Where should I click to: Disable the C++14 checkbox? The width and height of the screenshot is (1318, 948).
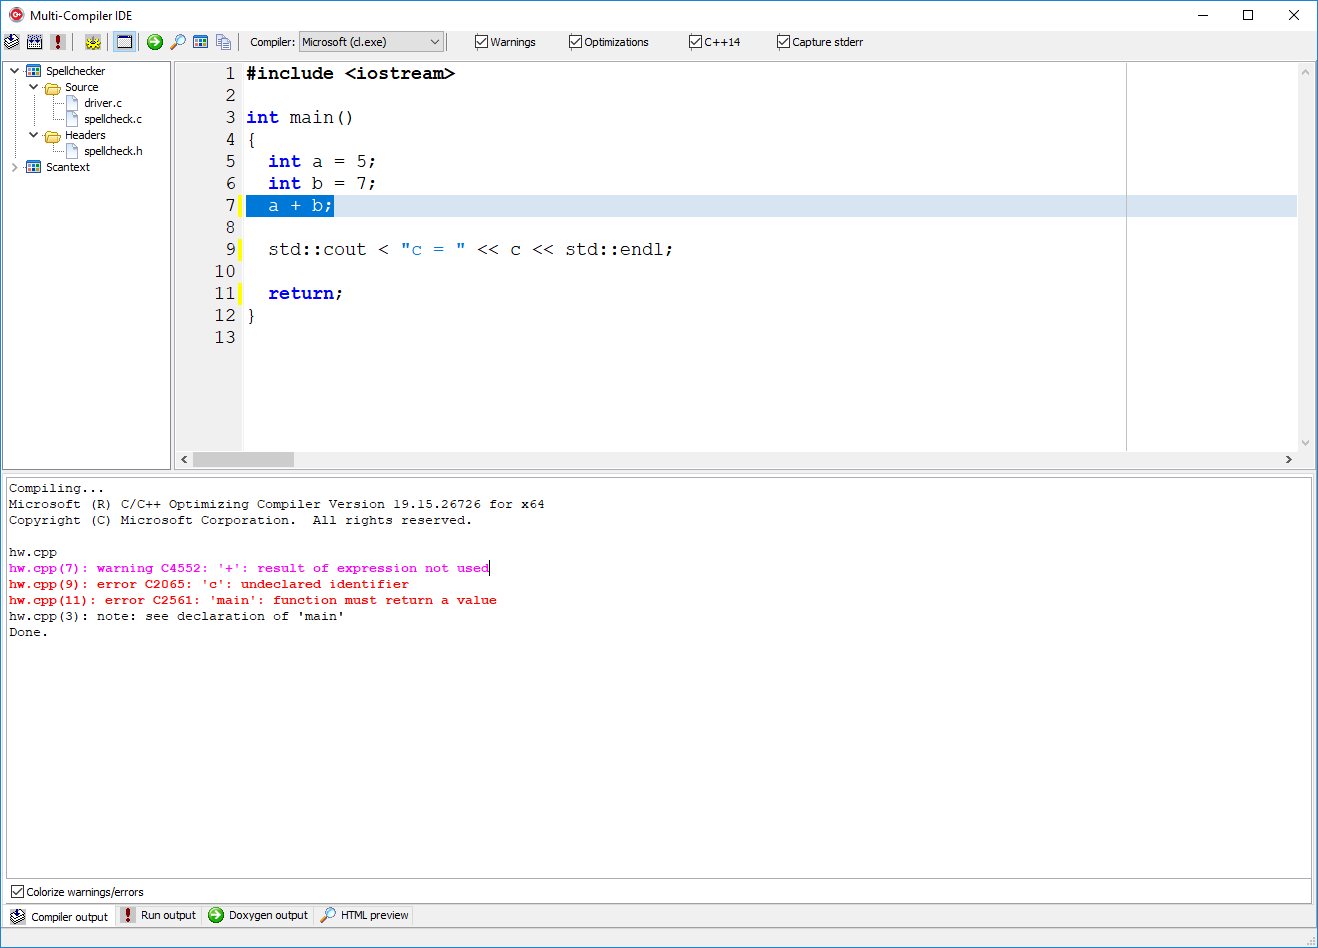[696, 42]
